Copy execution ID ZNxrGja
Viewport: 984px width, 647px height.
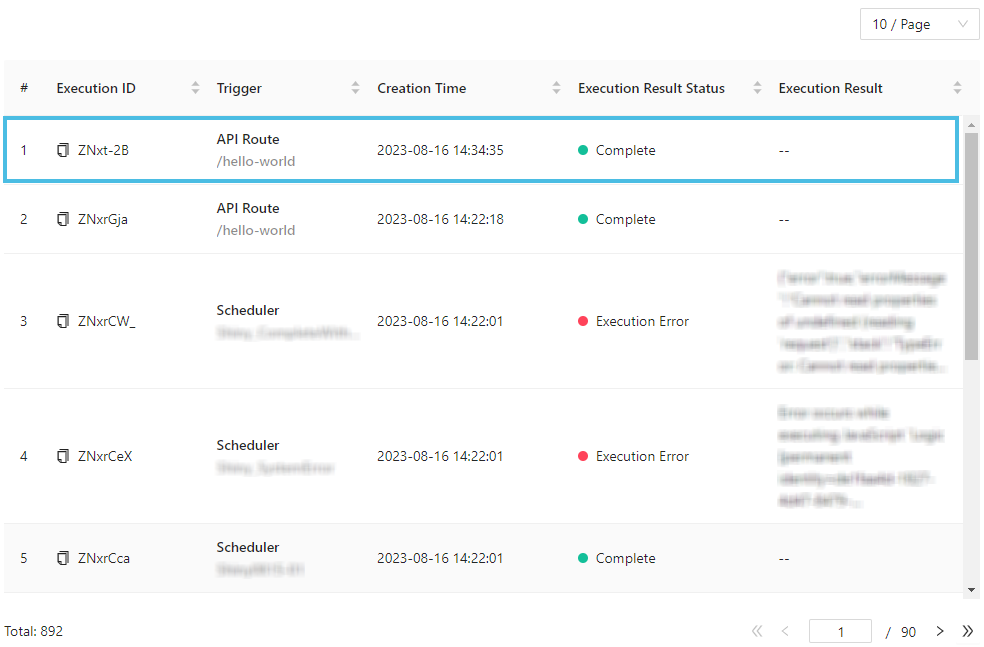63,220
